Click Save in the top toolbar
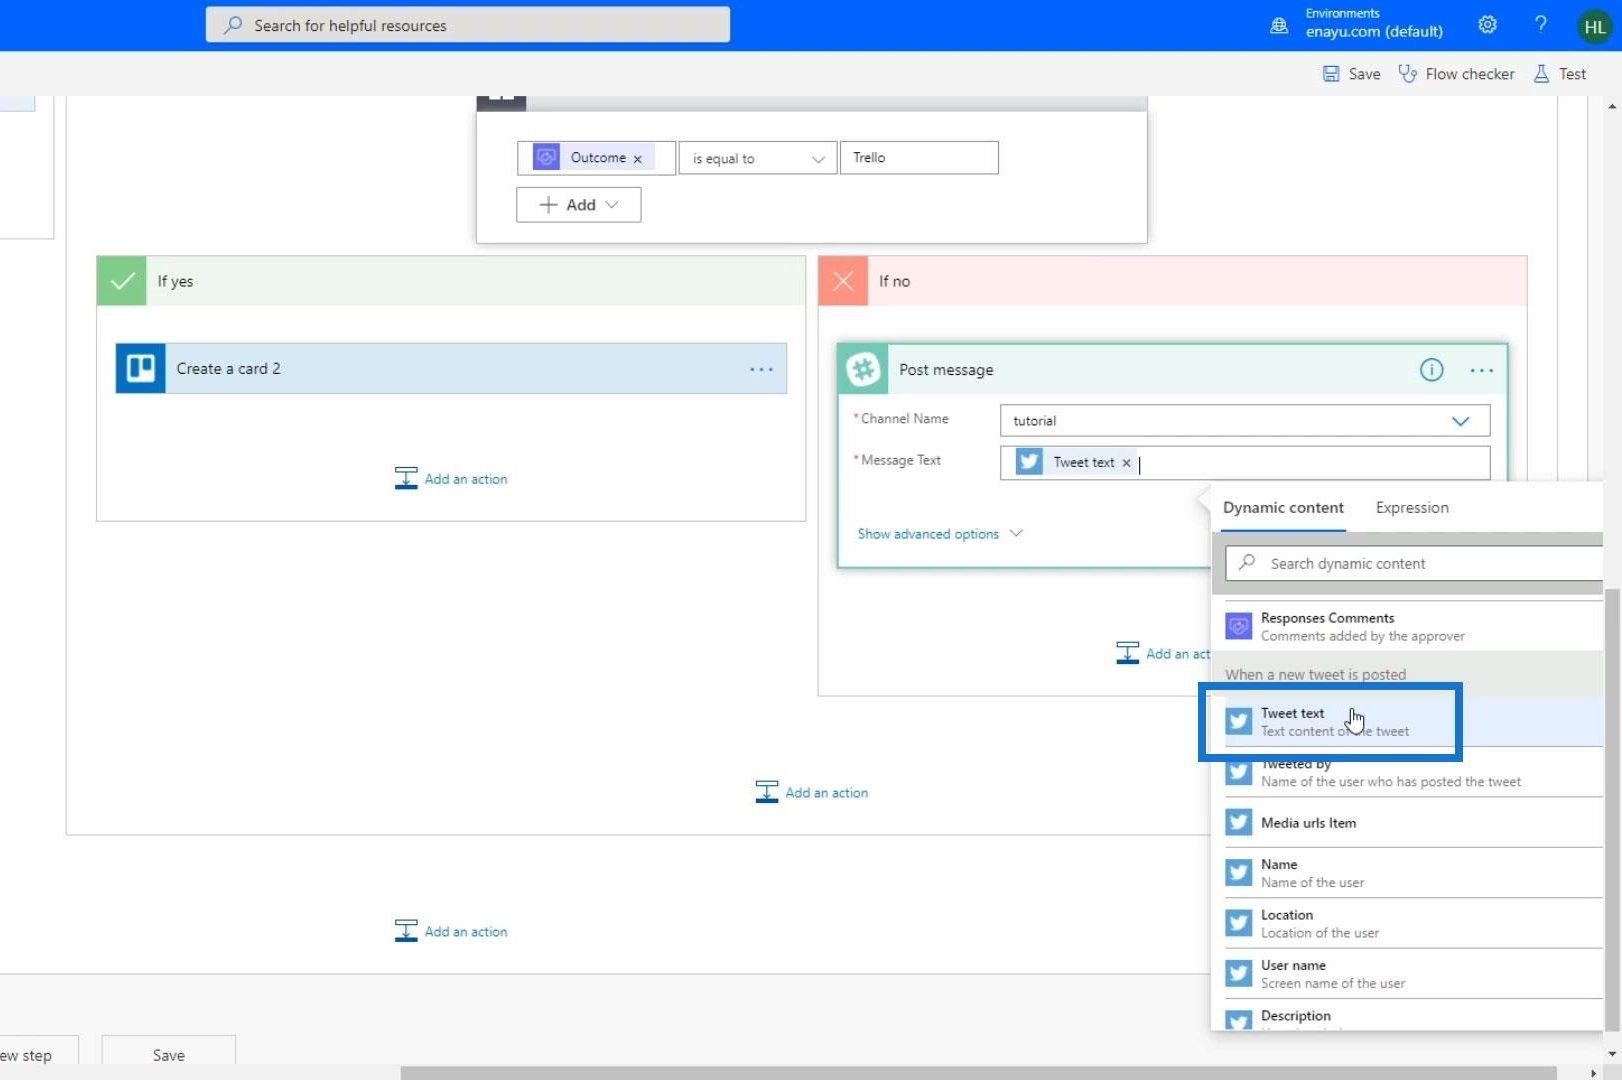Screen dimensions: 1622x1080 [1351, 74]
